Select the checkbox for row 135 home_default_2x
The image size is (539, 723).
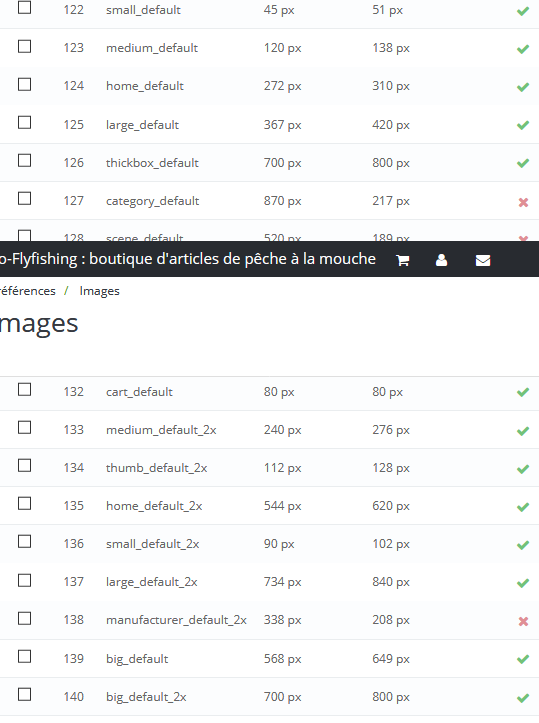coord(24,504)
